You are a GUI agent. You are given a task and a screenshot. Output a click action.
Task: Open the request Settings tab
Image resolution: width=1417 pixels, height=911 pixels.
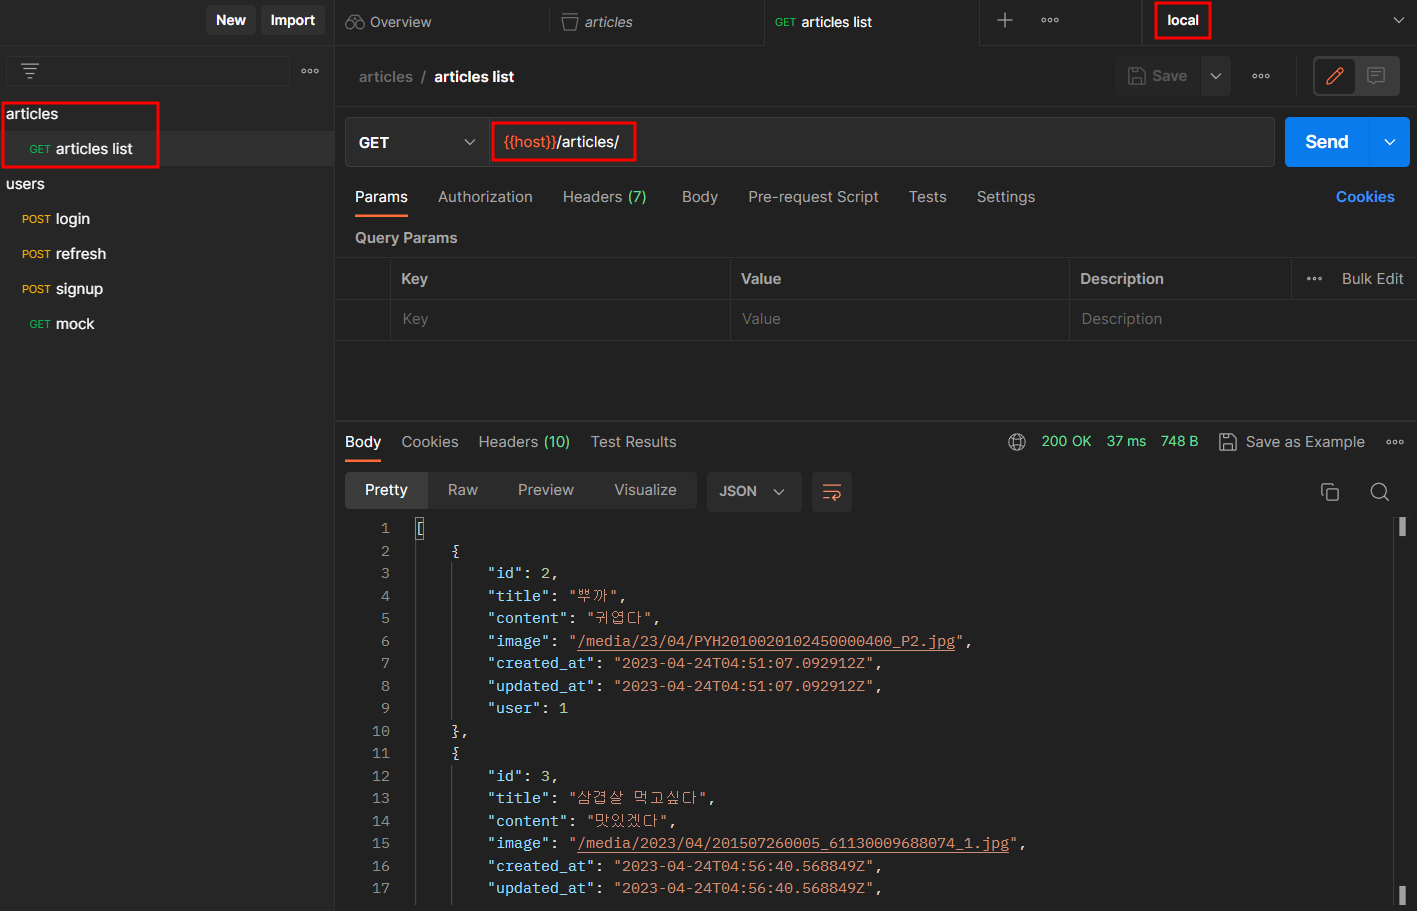1006,197
